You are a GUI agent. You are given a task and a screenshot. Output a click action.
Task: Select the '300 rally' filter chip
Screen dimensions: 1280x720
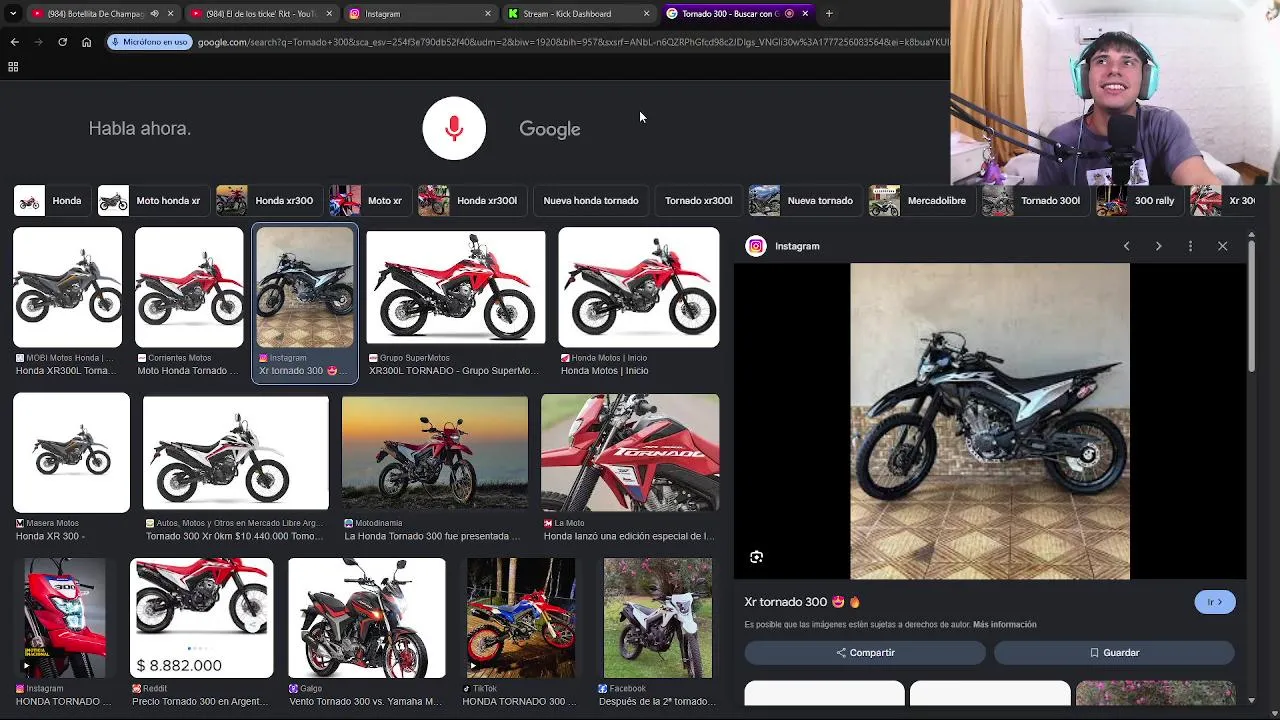coord(1139,201)
